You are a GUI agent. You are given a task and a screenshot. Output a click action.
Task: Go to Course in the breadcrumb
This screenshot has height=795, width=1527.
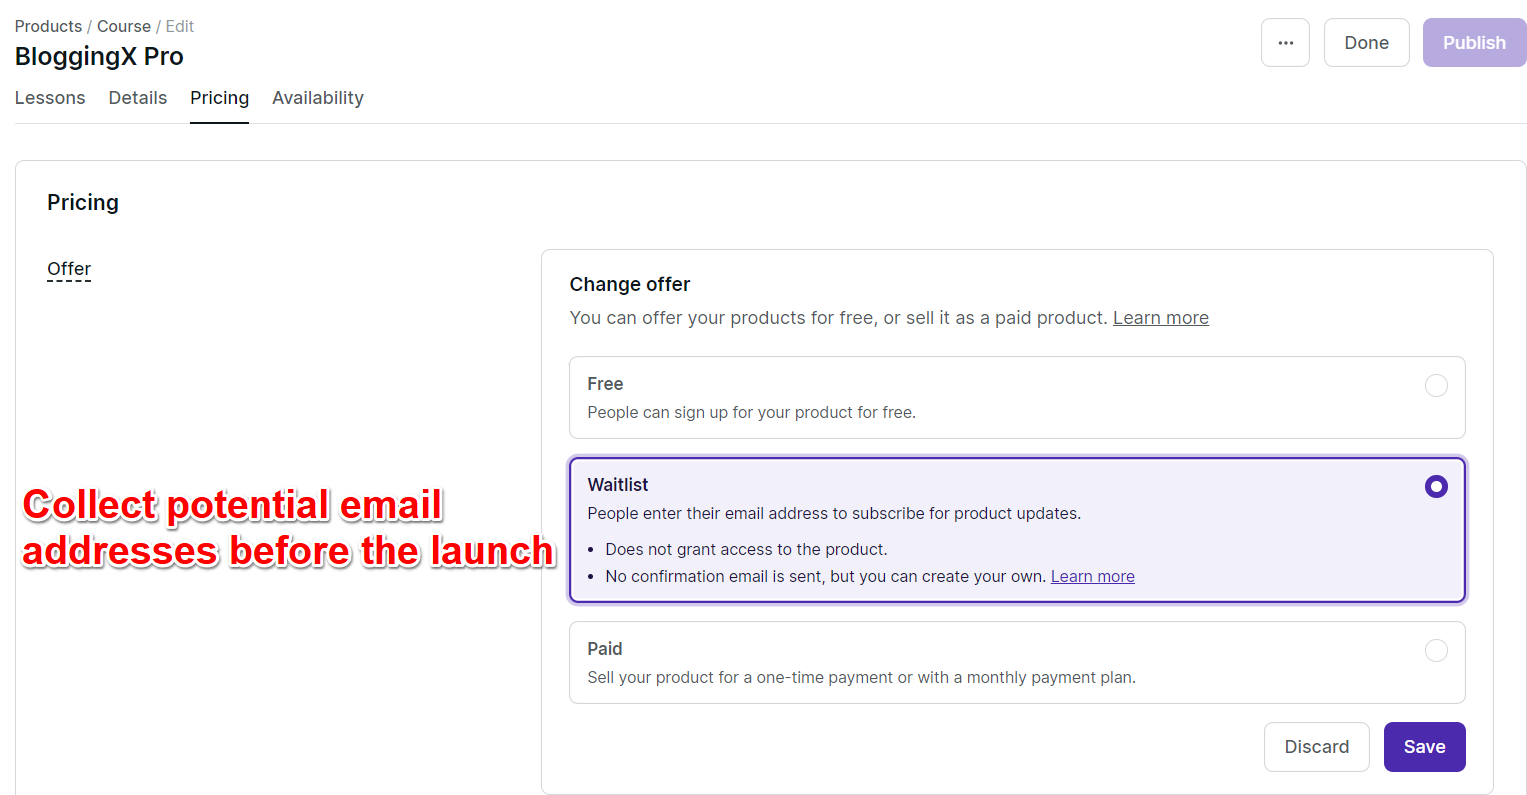124,26
